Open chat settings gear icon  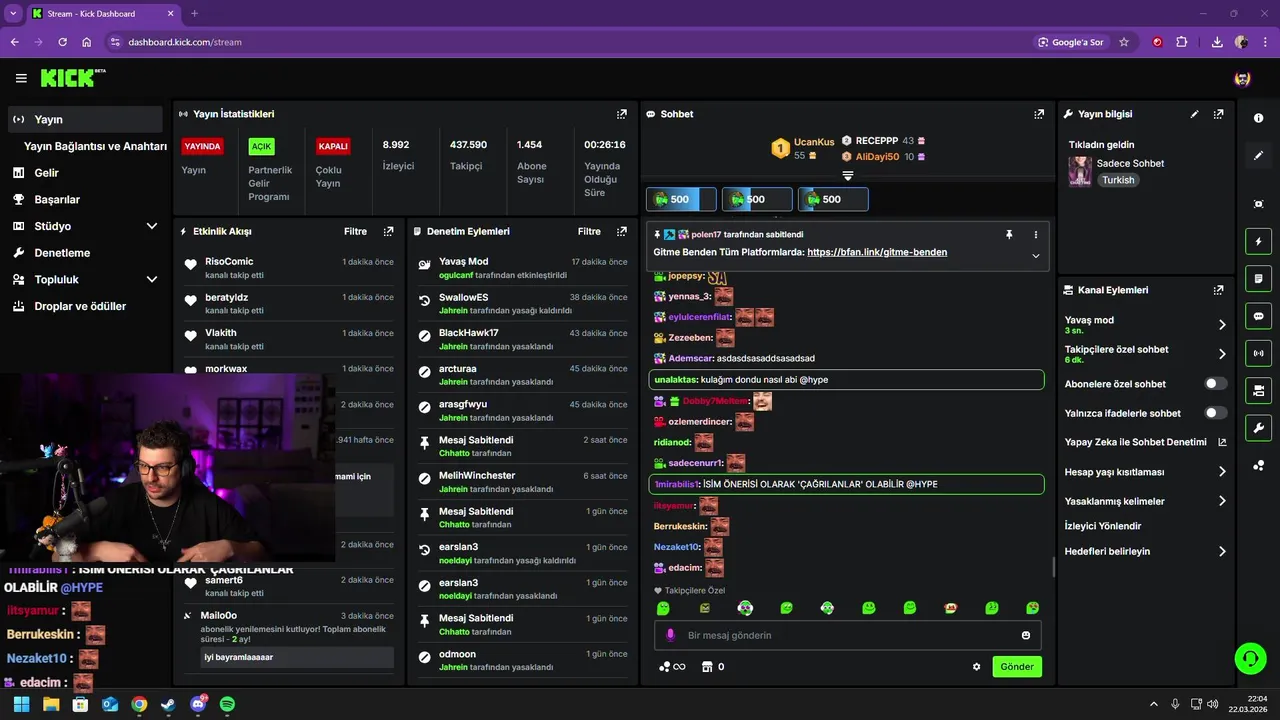[x=977, y=667]
